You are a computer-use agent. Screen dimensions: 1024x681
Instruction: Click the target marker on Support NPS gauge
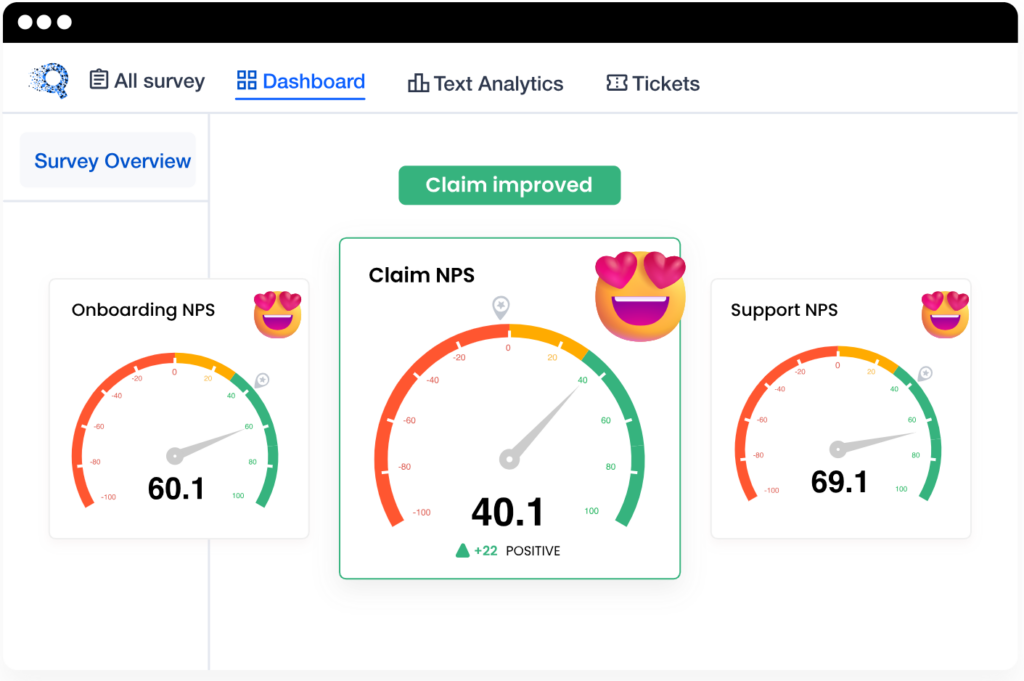pyautogui.click(x=926, y=373)
